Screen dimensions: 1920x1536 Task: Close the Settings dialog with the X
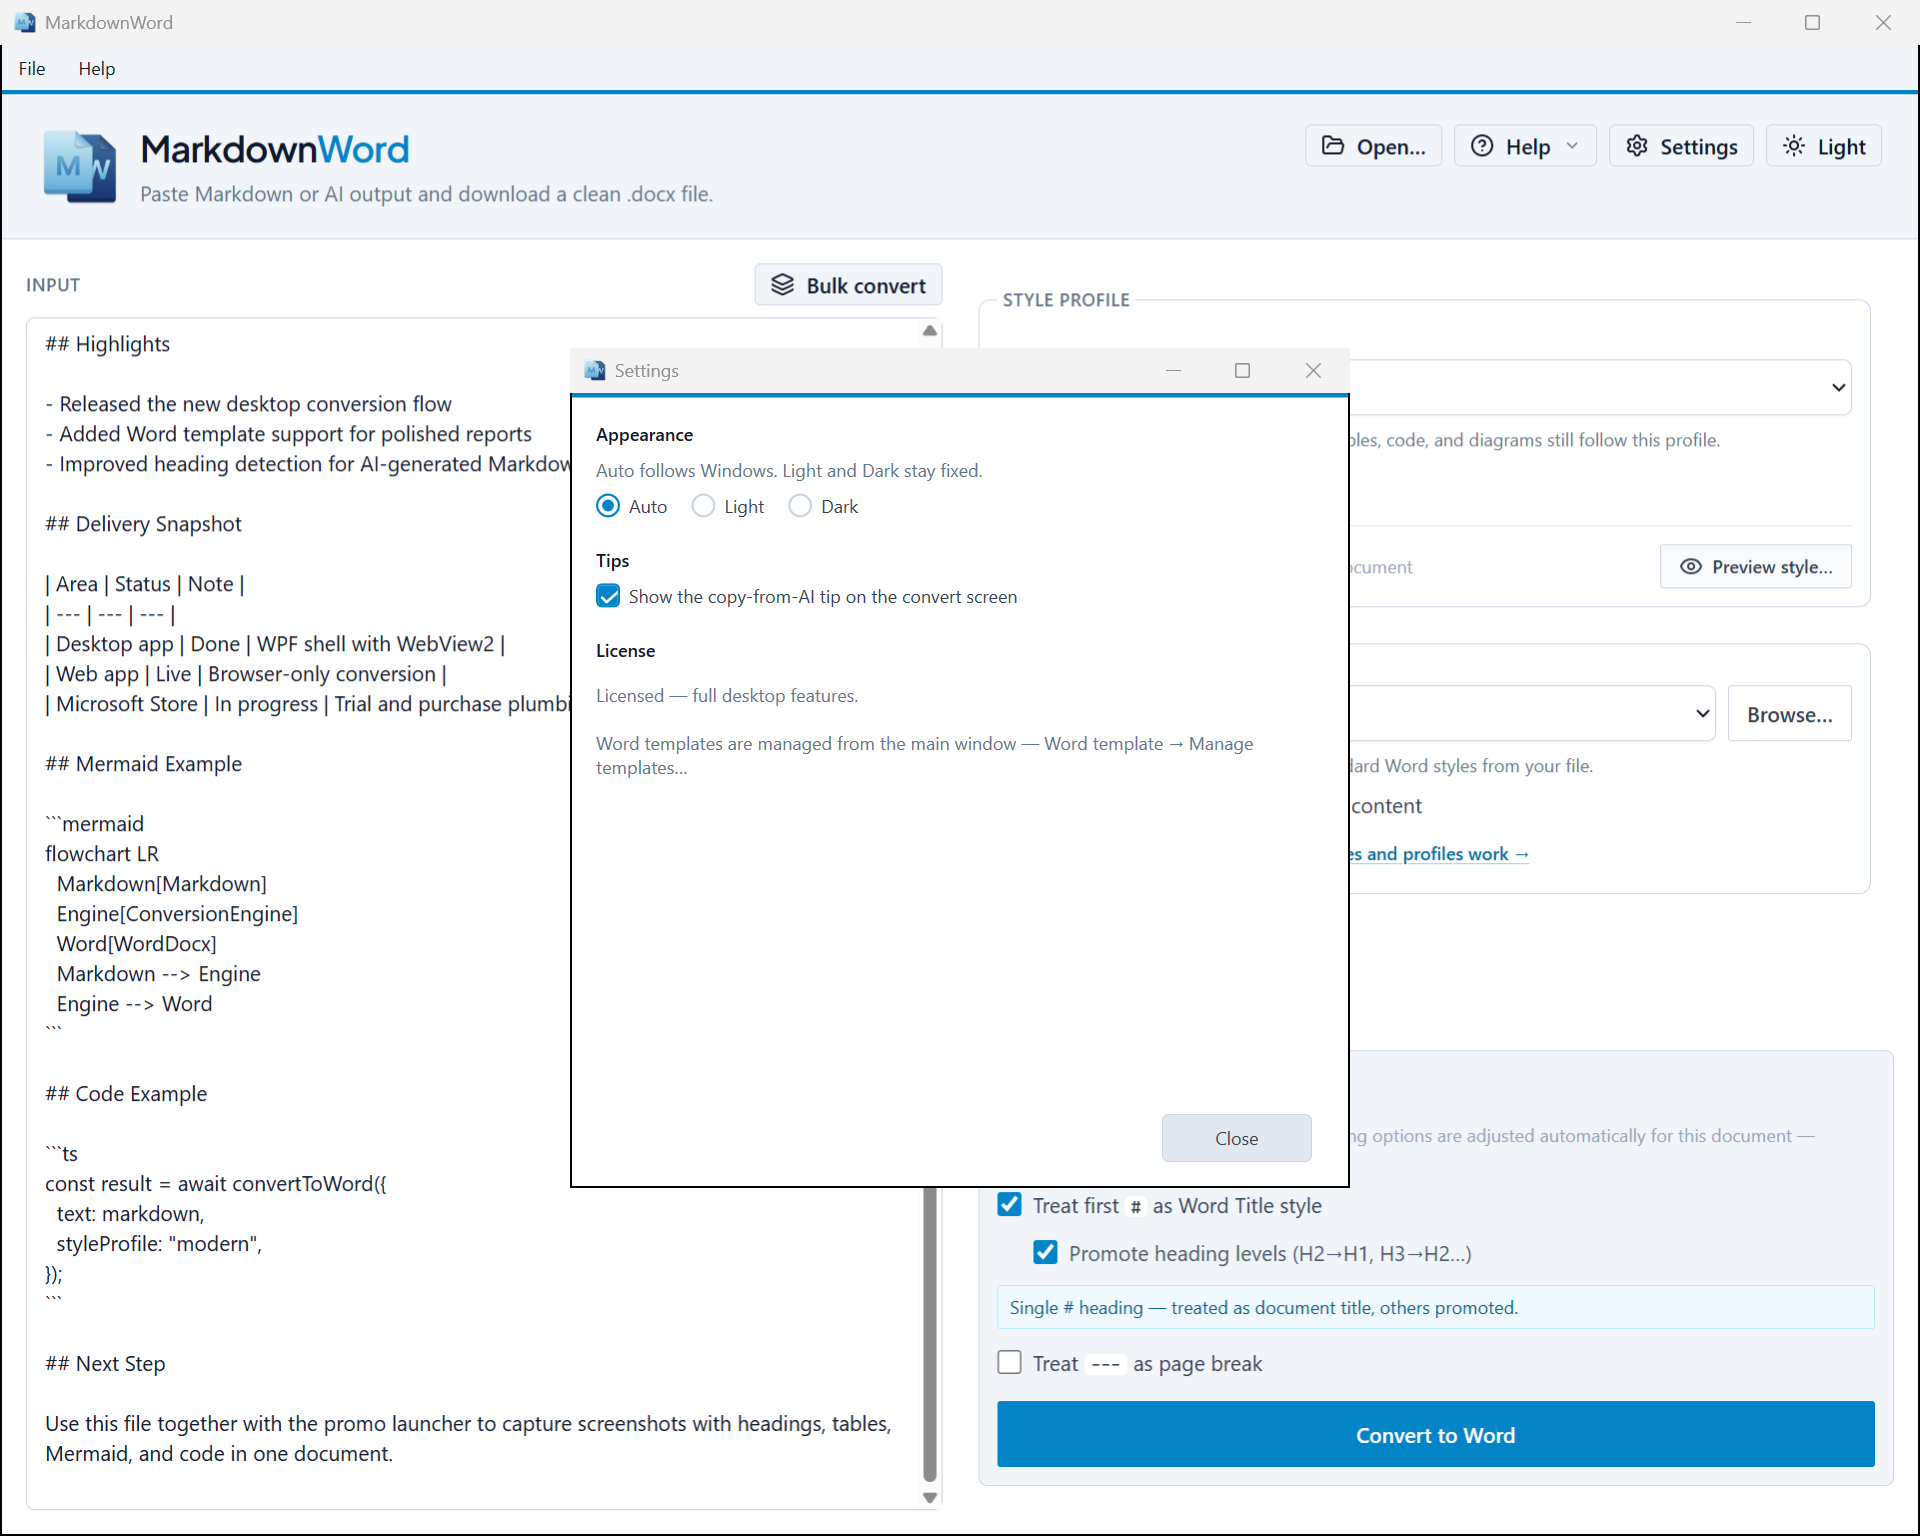coord(1313,371)
